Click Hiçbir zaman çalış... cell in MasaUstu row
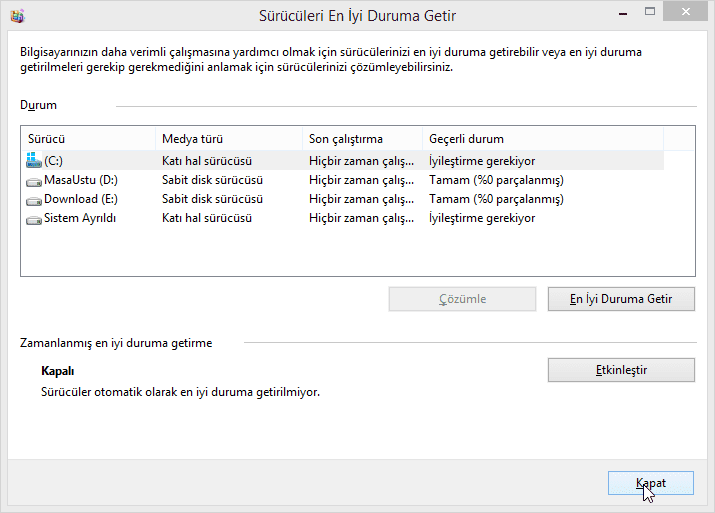Screen dimensions: 715x513 [x=362, y=180]
